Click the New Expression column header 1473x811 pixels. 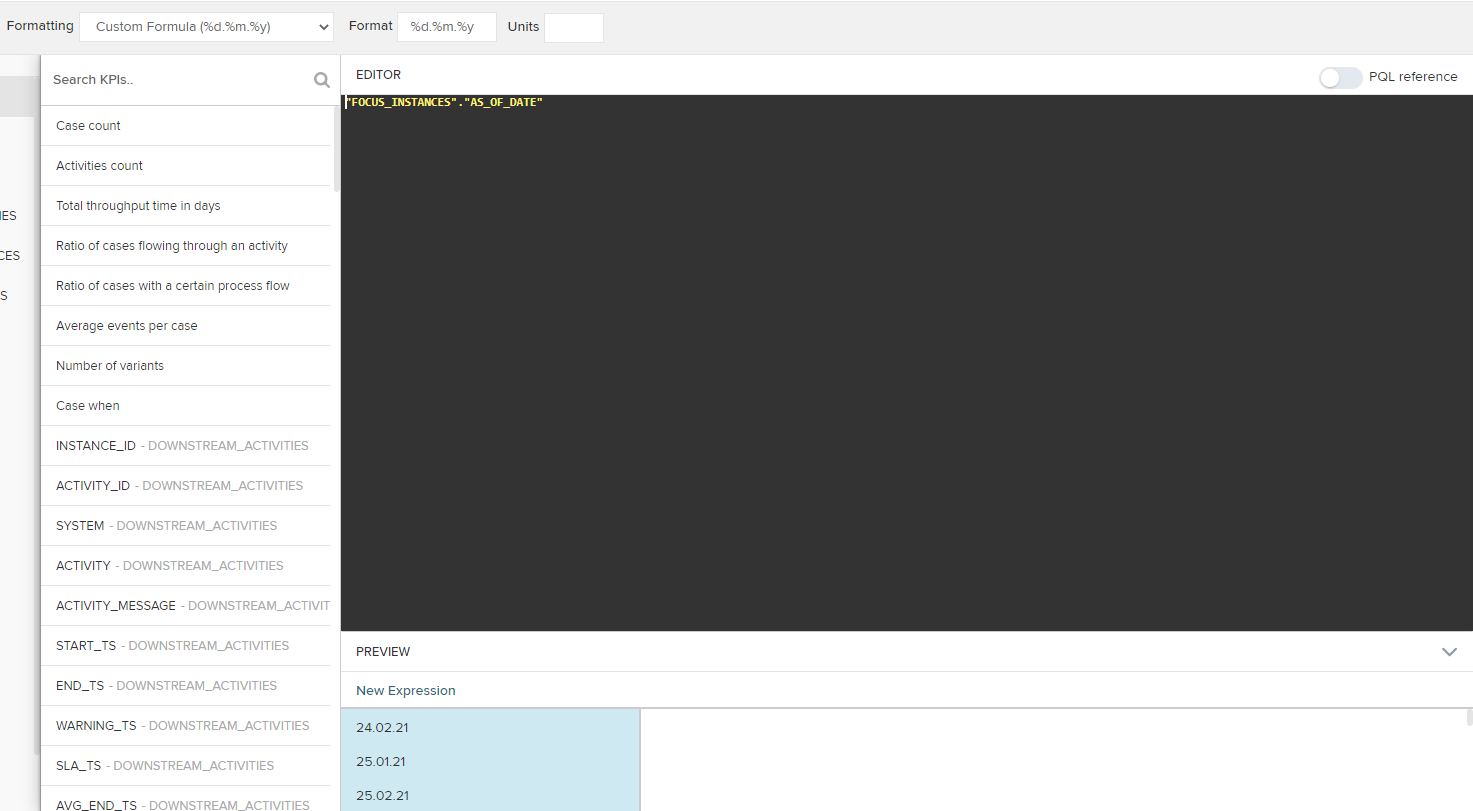(x=406, y=691)
